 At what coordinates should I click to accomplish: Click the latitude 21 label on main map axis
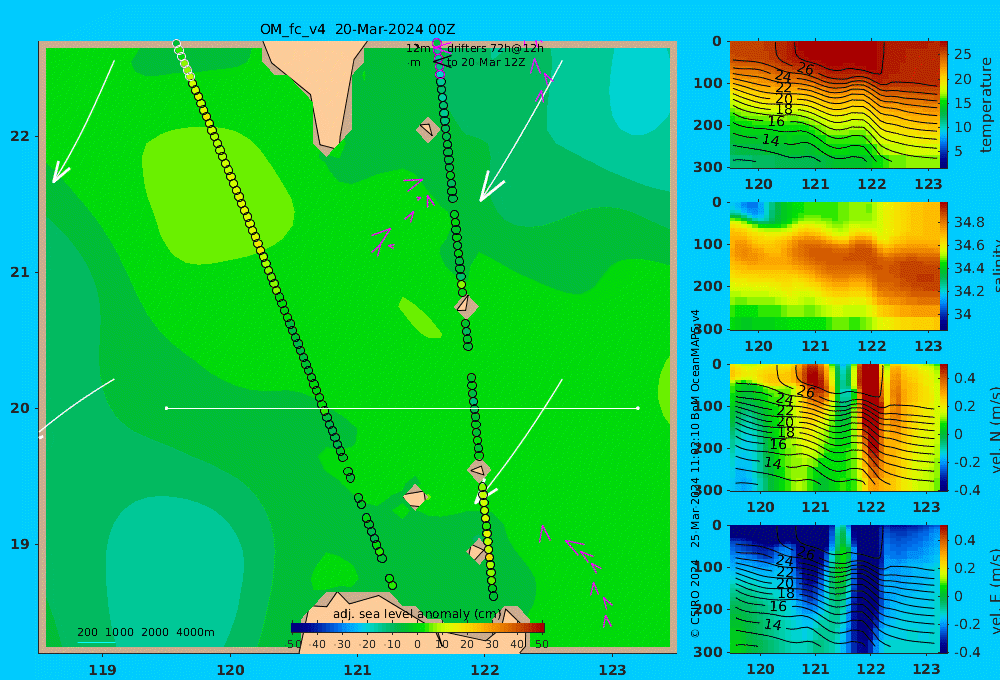point(20,272)
